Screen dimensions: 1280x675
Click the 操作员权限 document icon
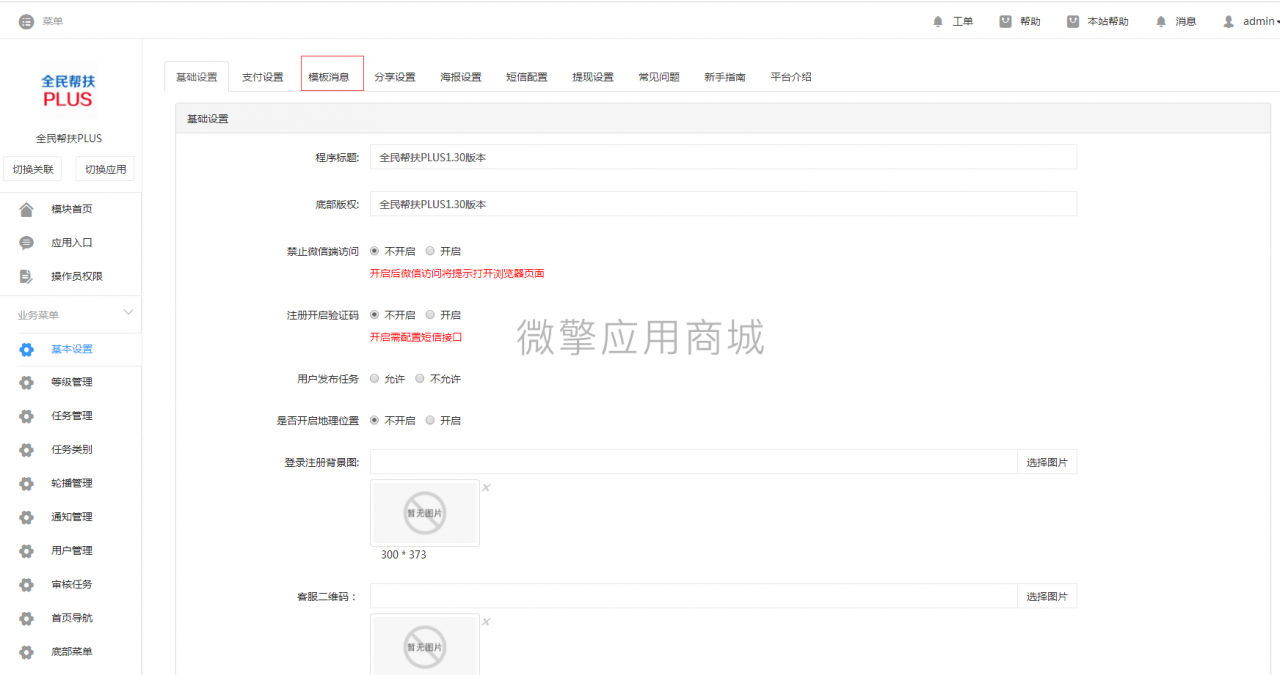tap(27, 276)
